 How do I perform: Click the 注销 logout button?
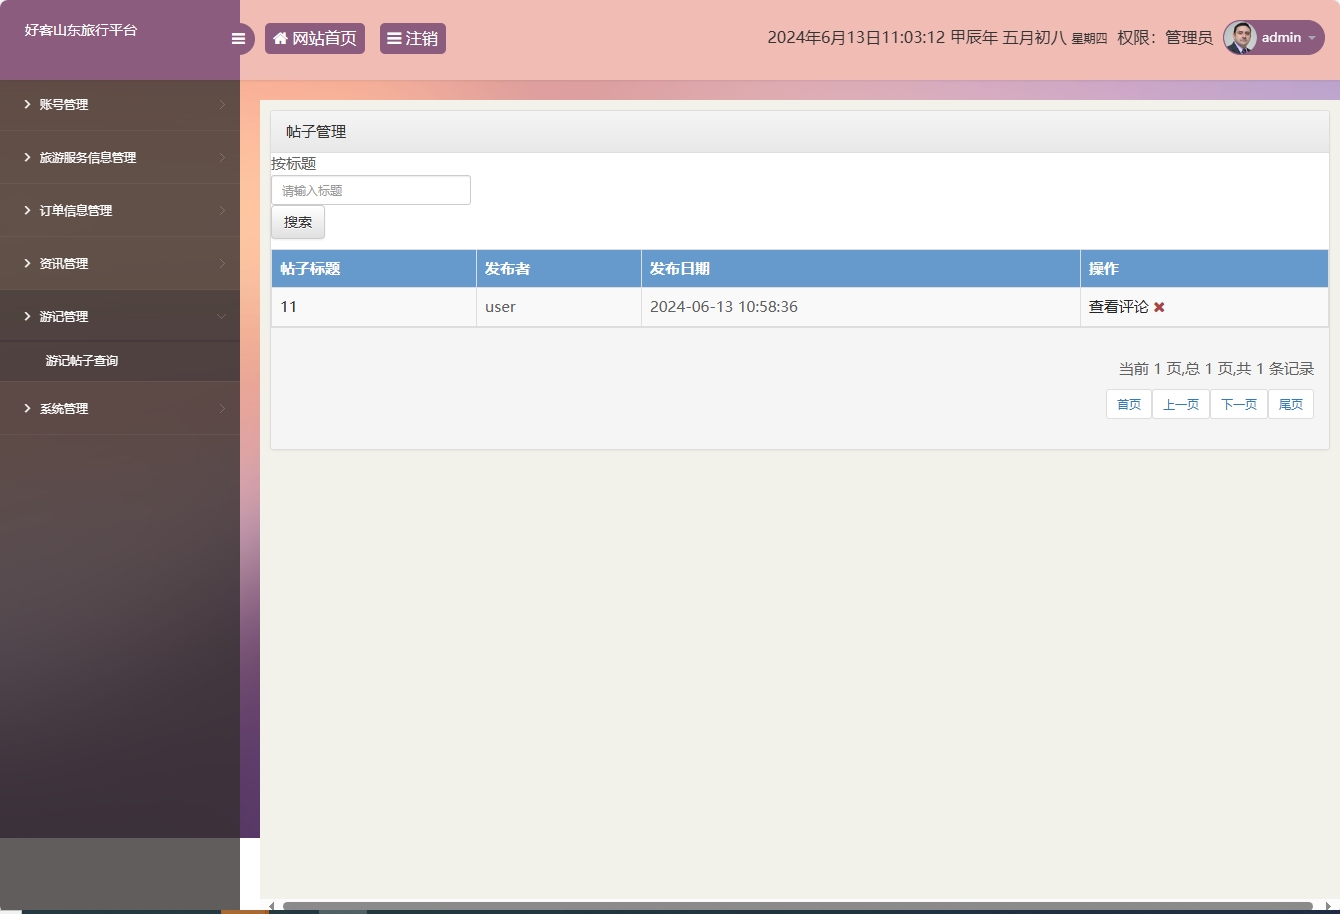point(412,39)
